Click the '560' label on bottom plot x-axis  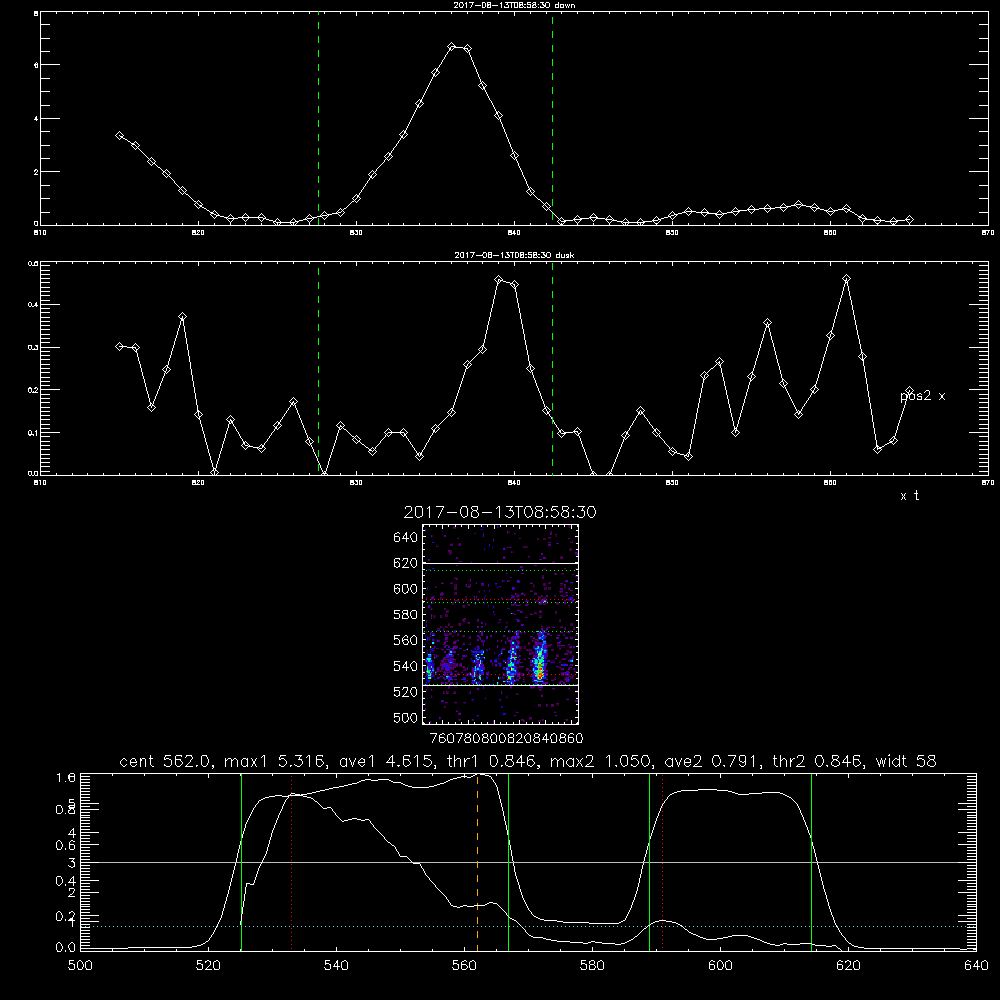(x=464, y=966)
